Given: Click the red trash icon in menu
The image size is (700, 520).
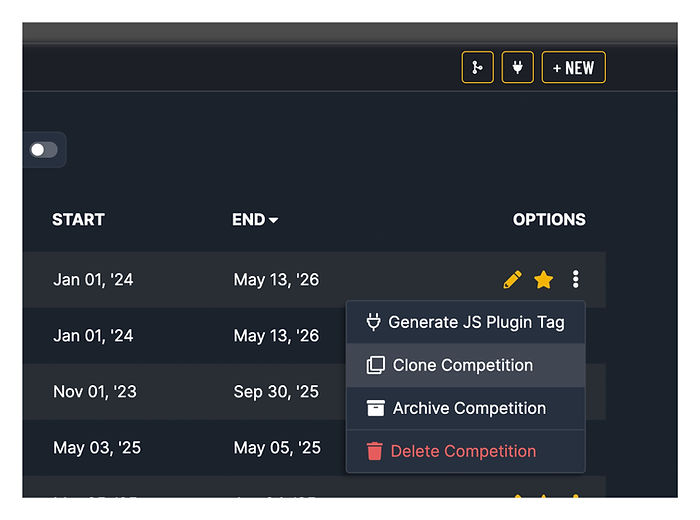Looking at the screenshot, I should (x=375, y=451).
